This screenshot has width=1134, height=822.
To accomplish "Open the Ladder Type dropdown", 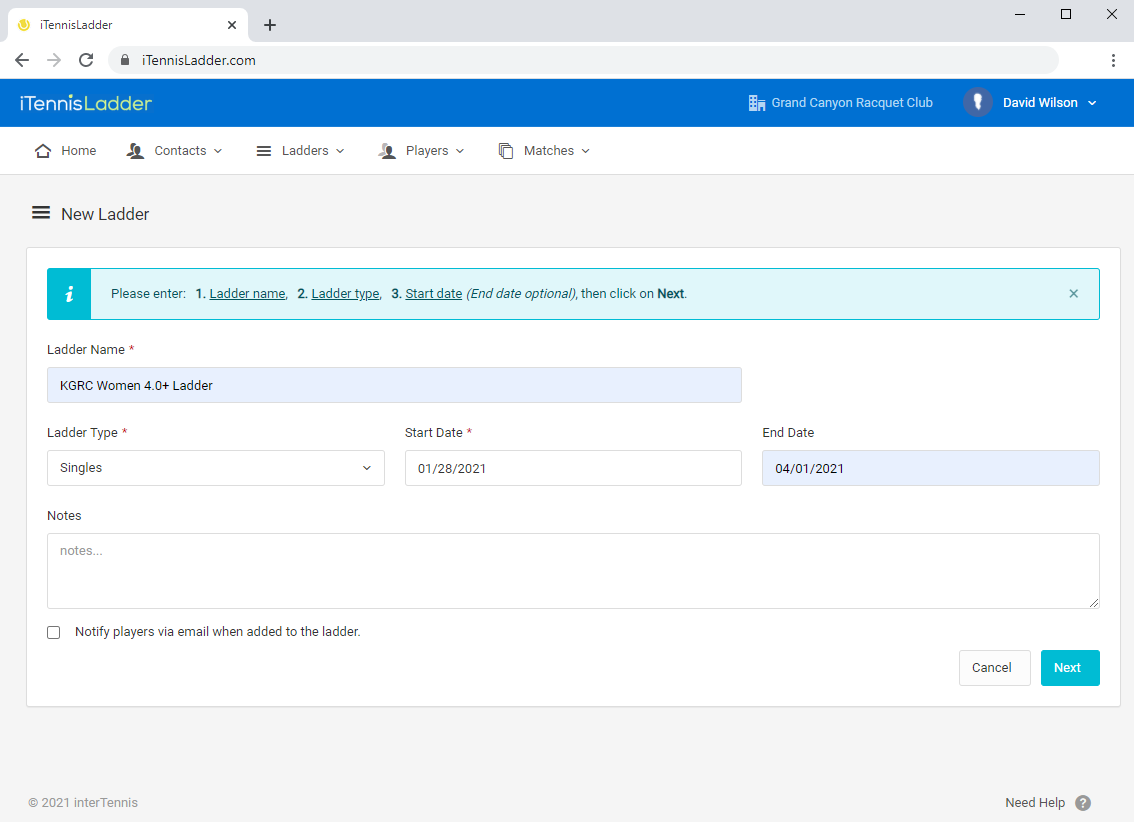I will point(215,468).
